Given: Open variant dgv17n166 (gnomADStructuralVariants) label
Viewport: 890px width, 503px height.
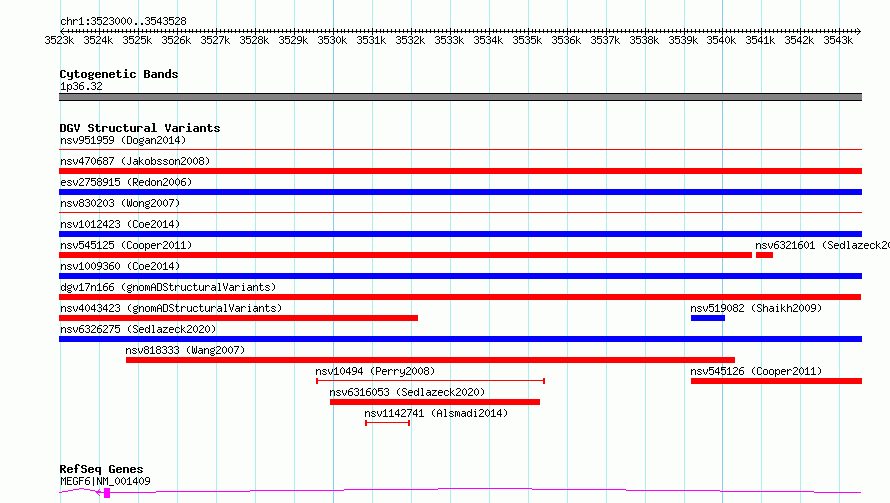Looking at the screenshot, I should [x=168, y=287].
